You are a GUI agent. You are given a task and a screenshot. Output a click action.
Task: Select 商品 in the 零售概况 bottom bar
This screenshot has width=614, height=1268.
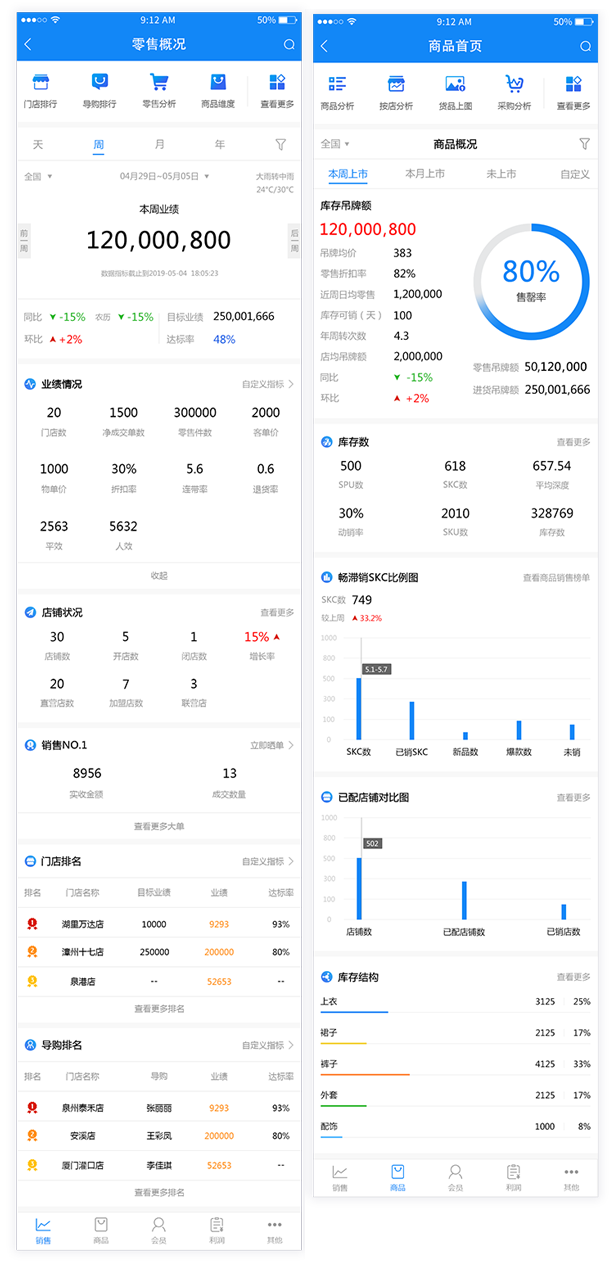(101, 1230)
